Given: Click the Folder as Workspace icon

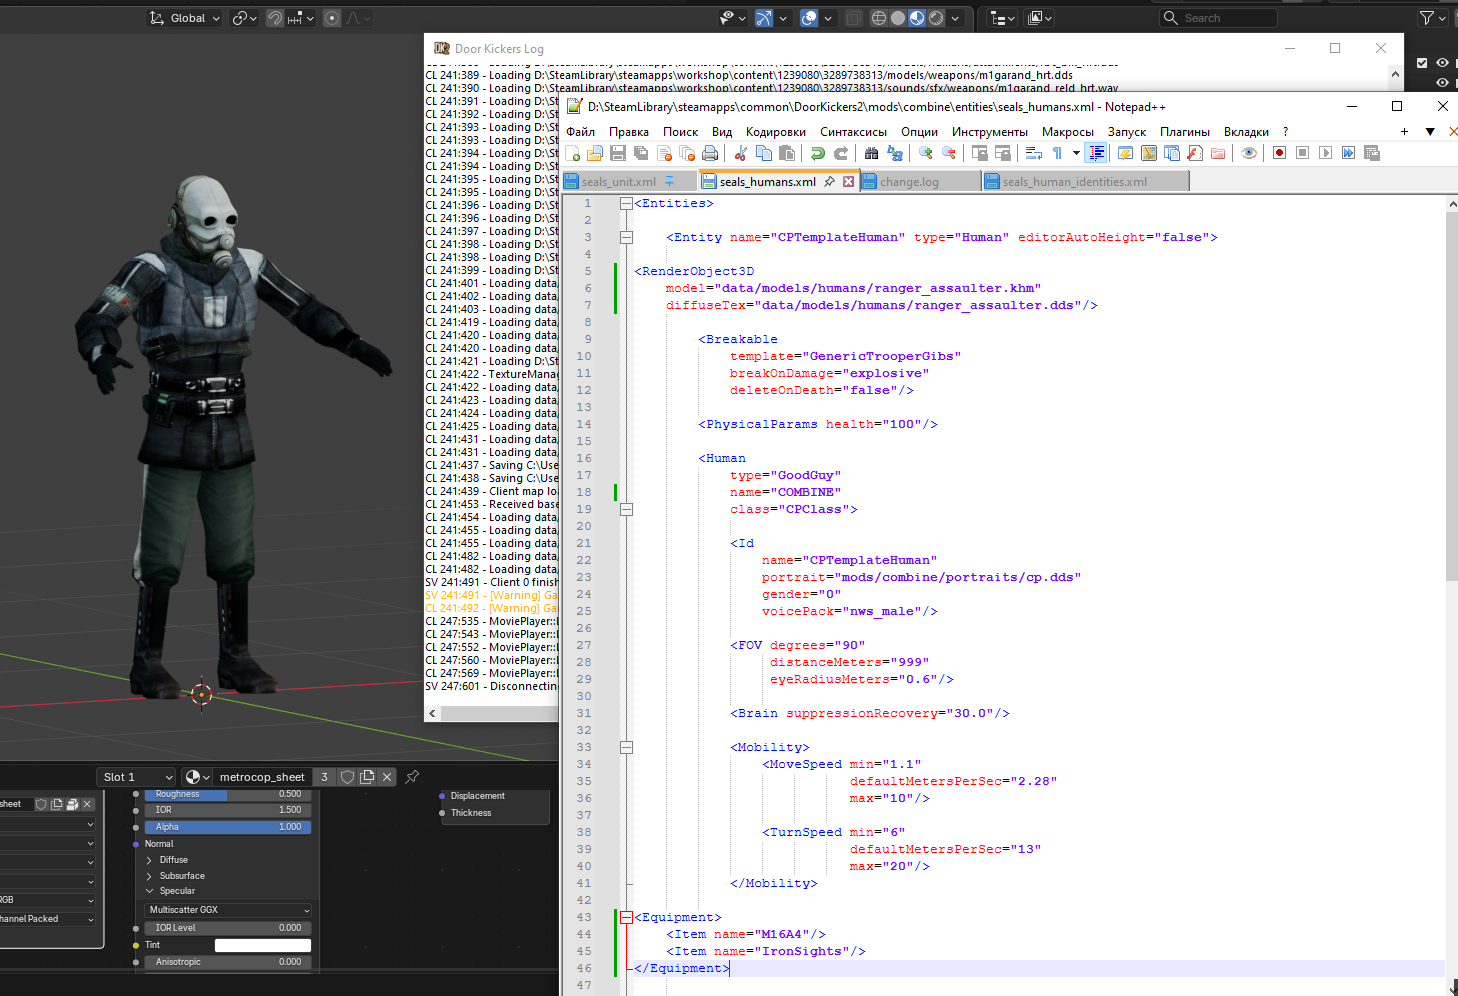Looking at the screenshot, I should point(1218,153).
